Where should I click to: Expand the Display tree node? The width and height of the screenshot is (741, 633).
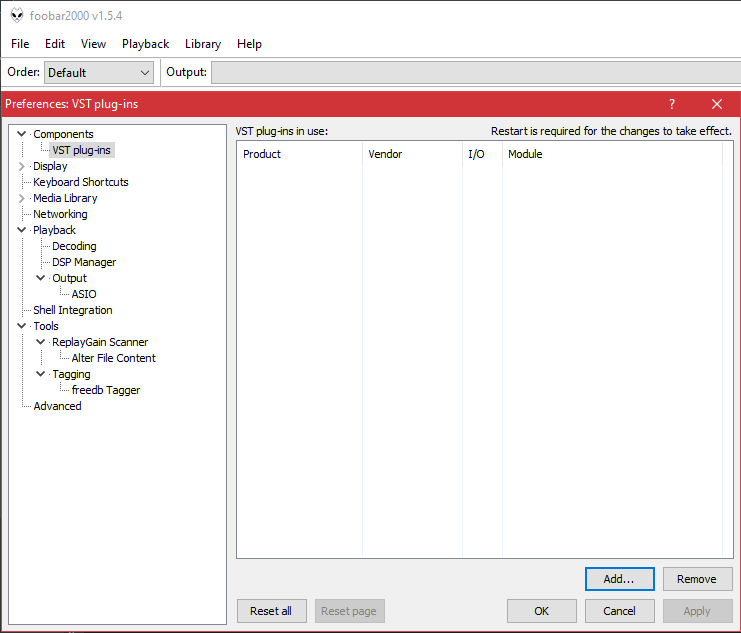pos(21,166)
